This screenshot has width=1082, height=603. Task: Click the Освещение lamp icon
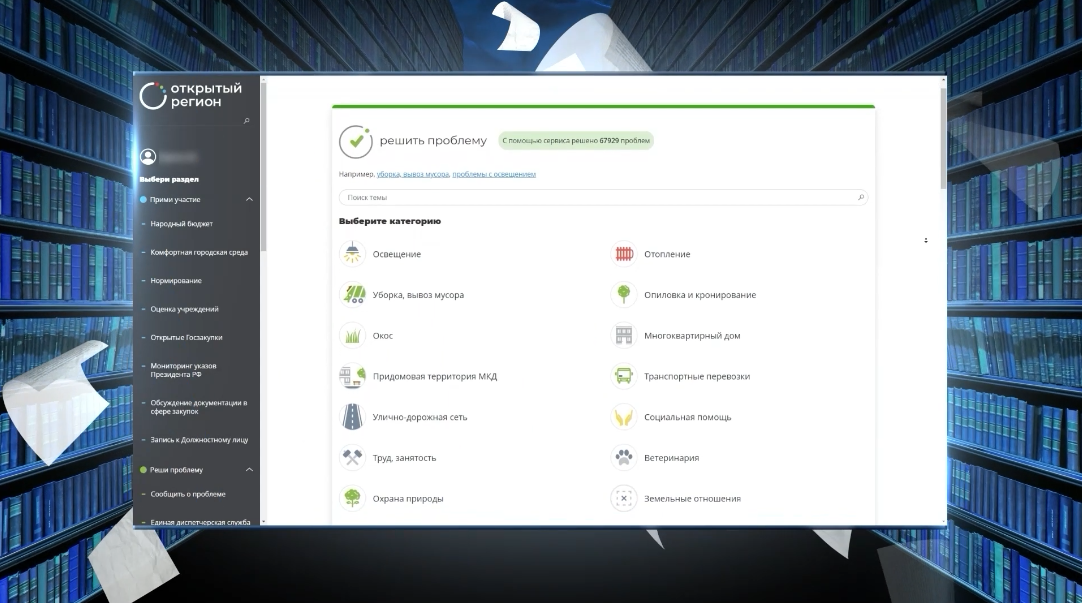click(351, 254)
